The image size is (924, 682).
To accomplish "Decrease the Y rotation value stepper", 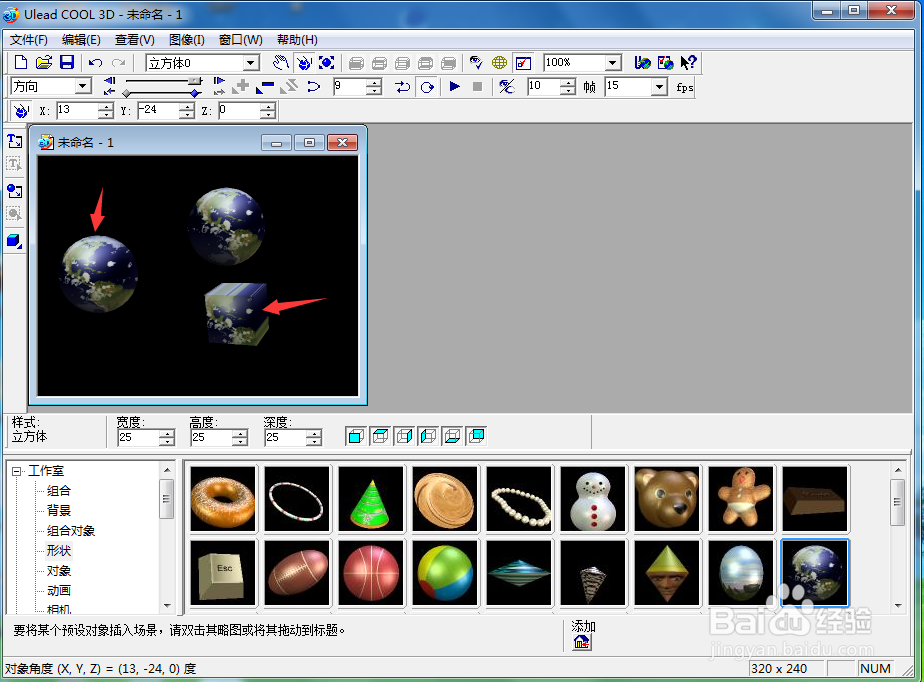I will pos(187,114).
